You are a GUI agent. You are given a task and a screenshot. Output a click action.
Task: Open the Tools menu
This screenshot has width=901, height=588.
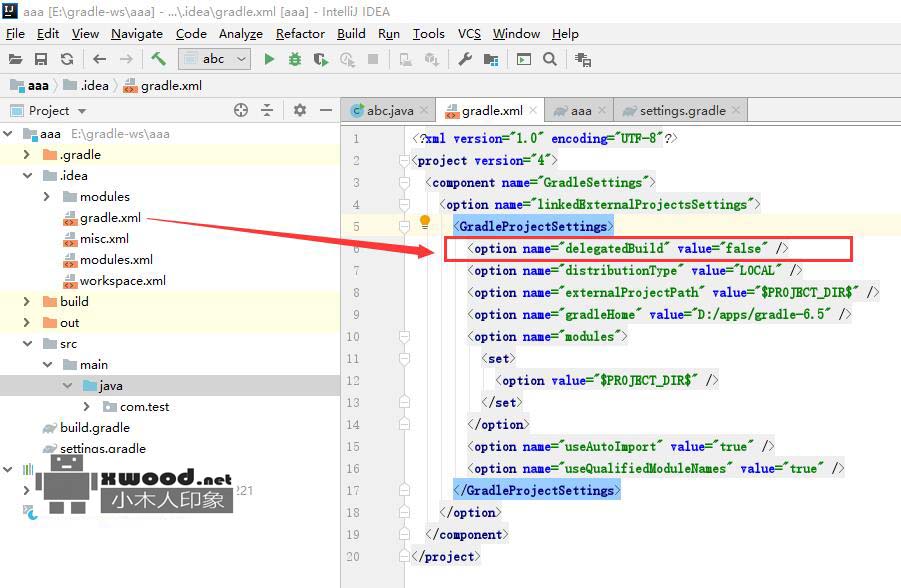click(429, 34)
